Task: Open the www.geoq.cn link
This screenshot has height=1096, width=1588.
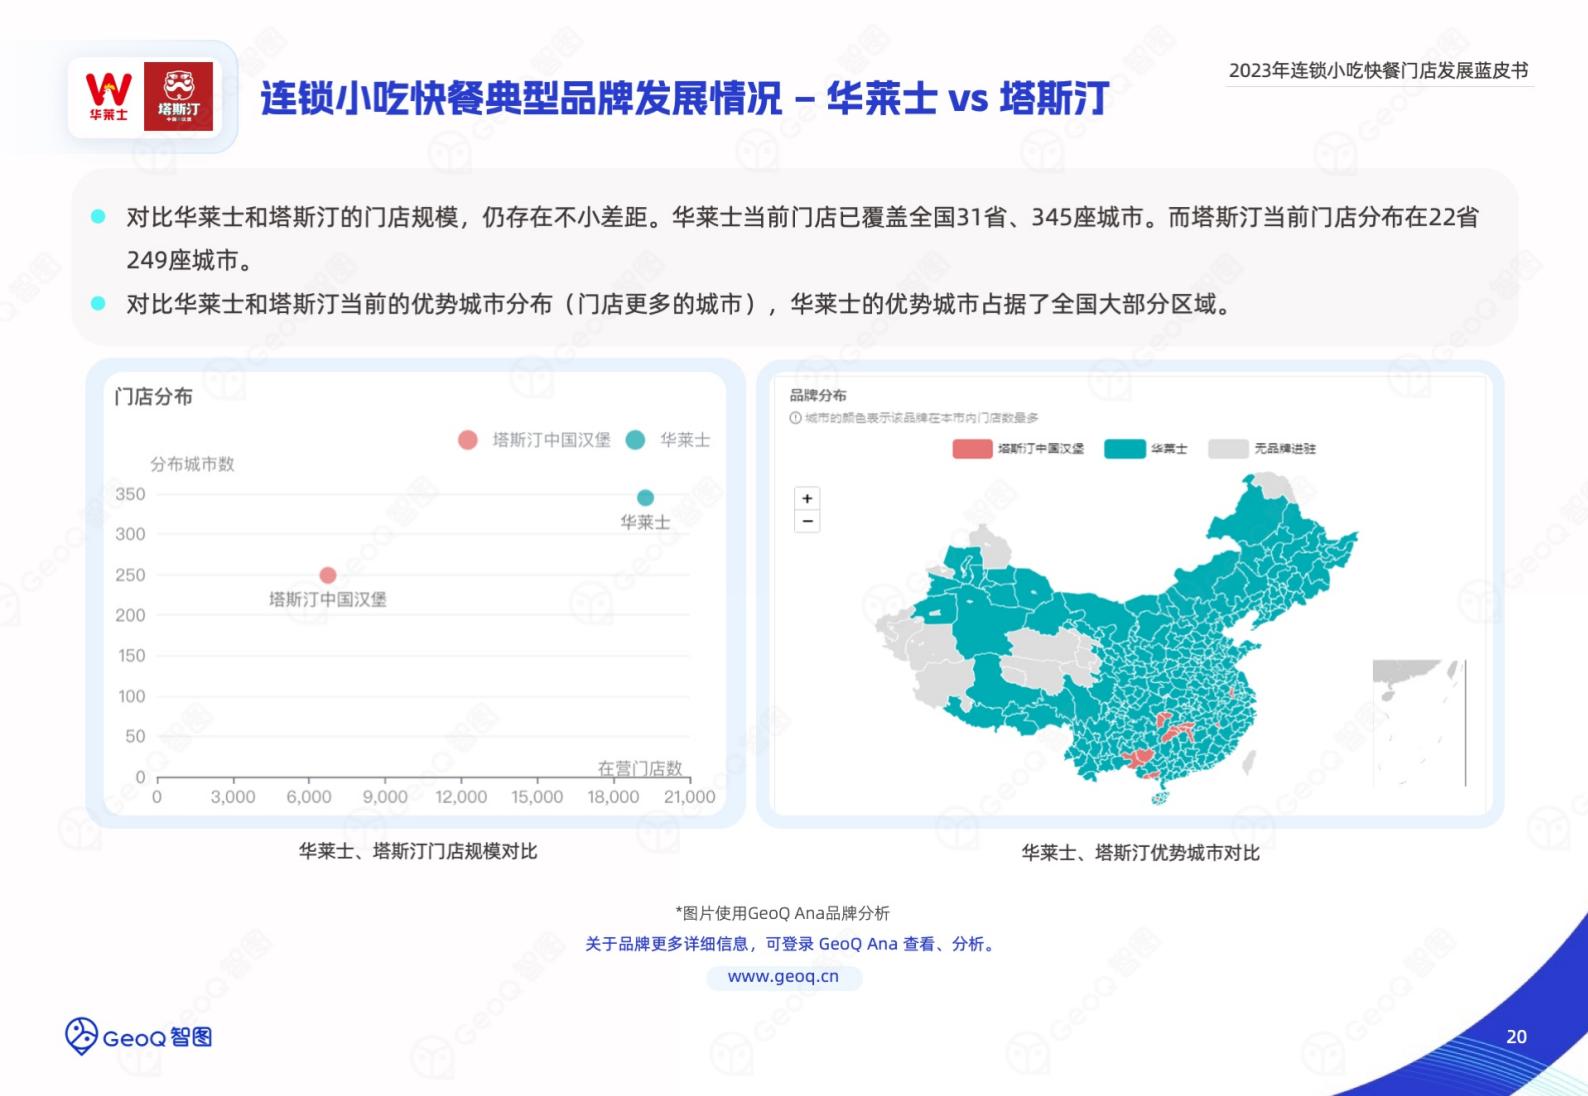Action: (783, 976)
